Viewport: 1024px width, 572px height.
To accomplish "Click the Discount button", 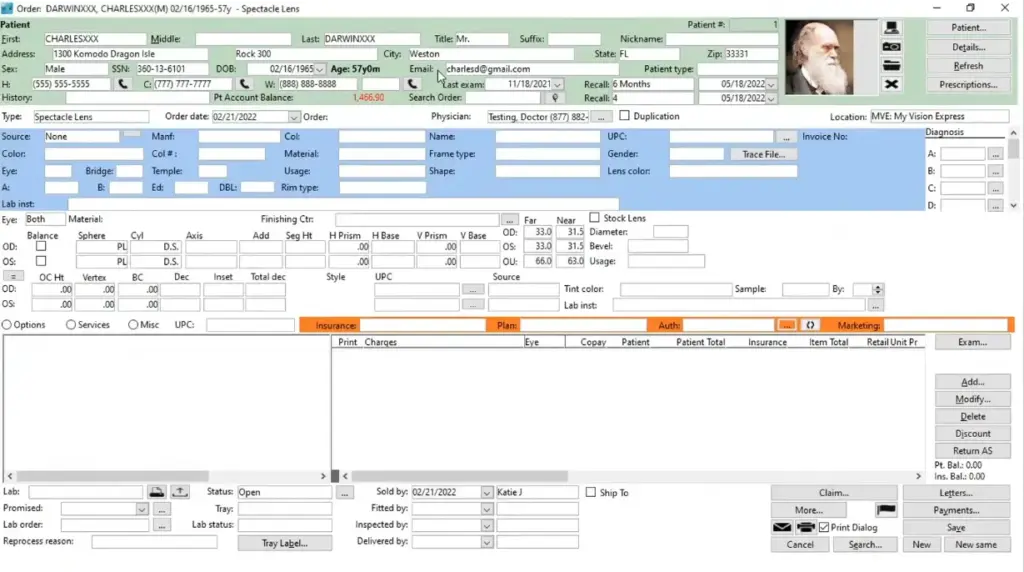I will pos(972,434).
